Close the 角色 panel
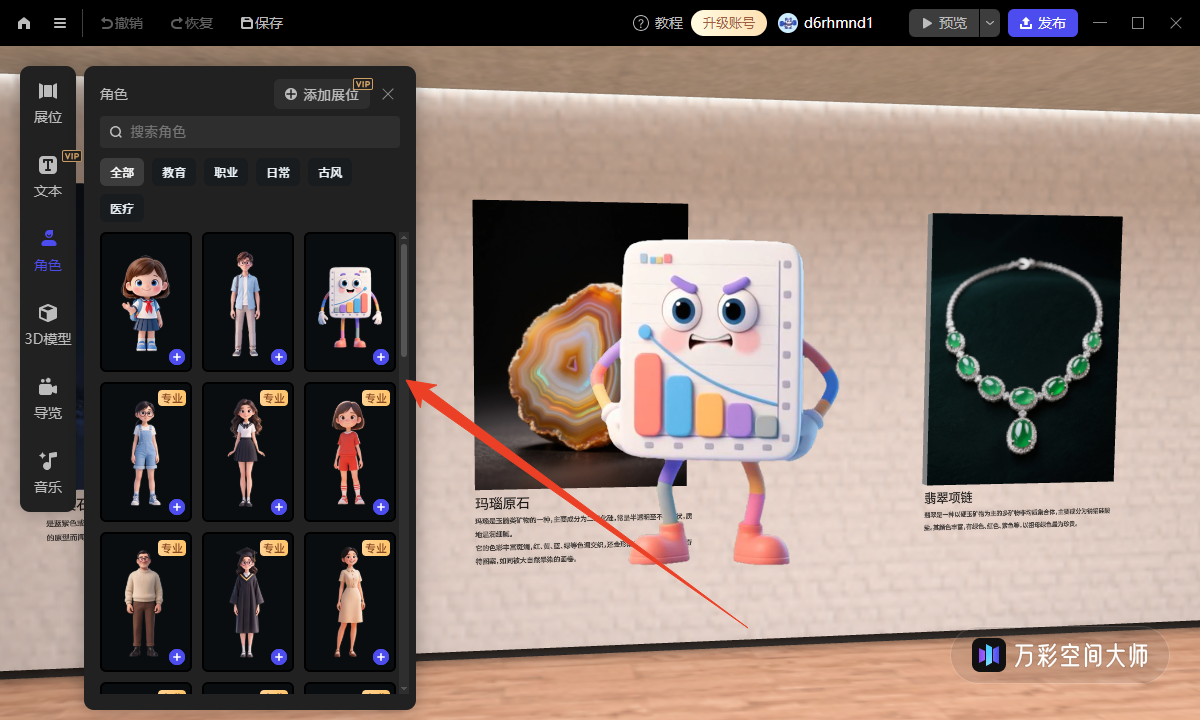This screenshot has height=720, width=1200. (x=388, y=94)
